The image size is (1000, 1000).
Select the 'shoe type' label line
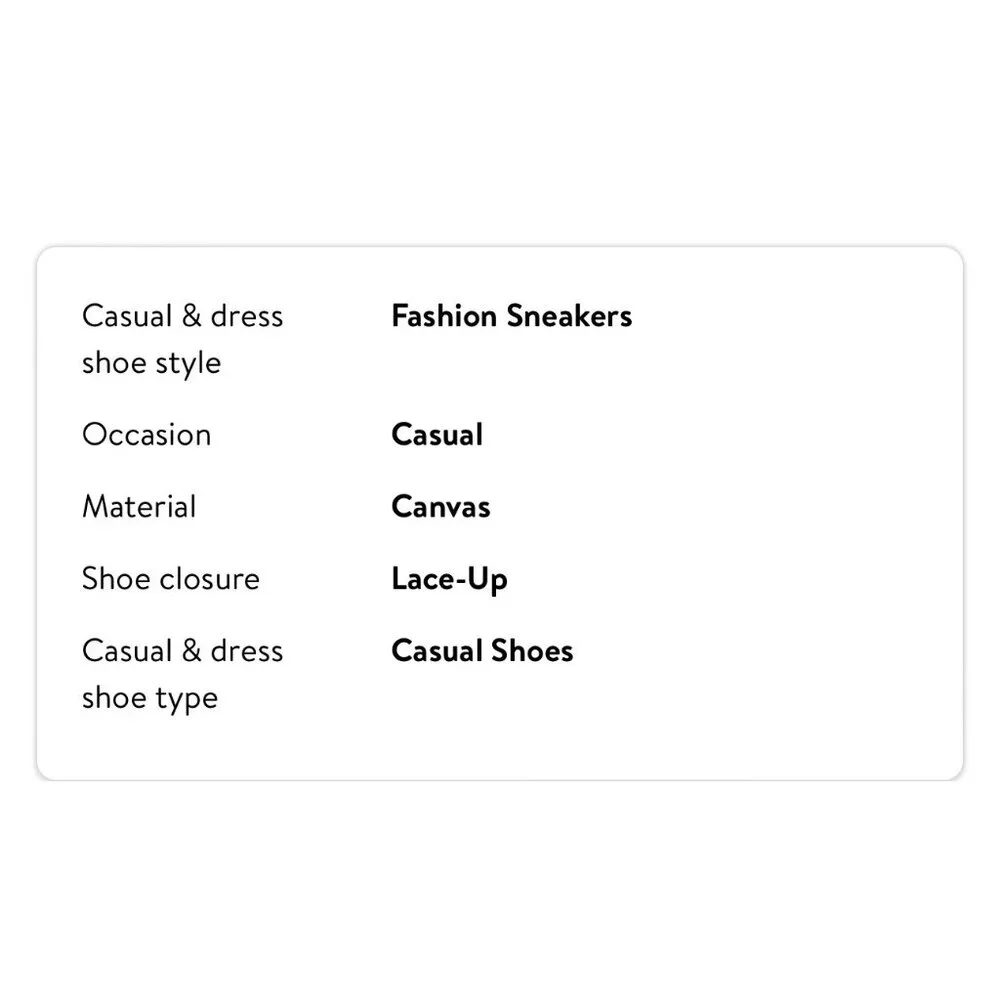[x=150, y=699]
